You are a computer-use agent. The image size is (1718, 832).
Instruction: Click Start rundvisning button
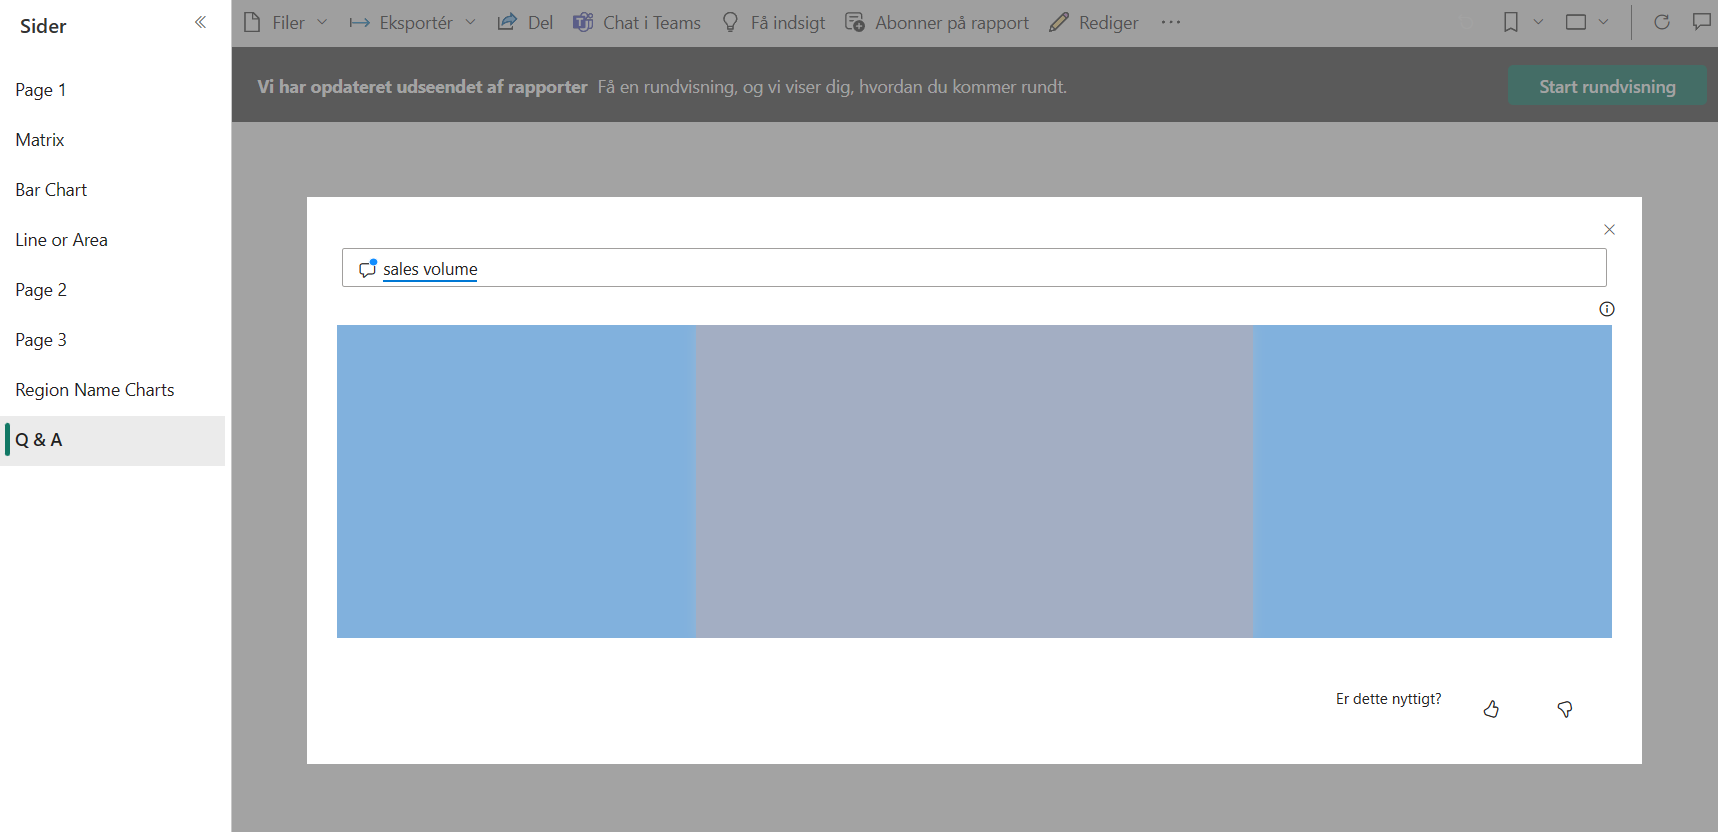[1607, 86]
